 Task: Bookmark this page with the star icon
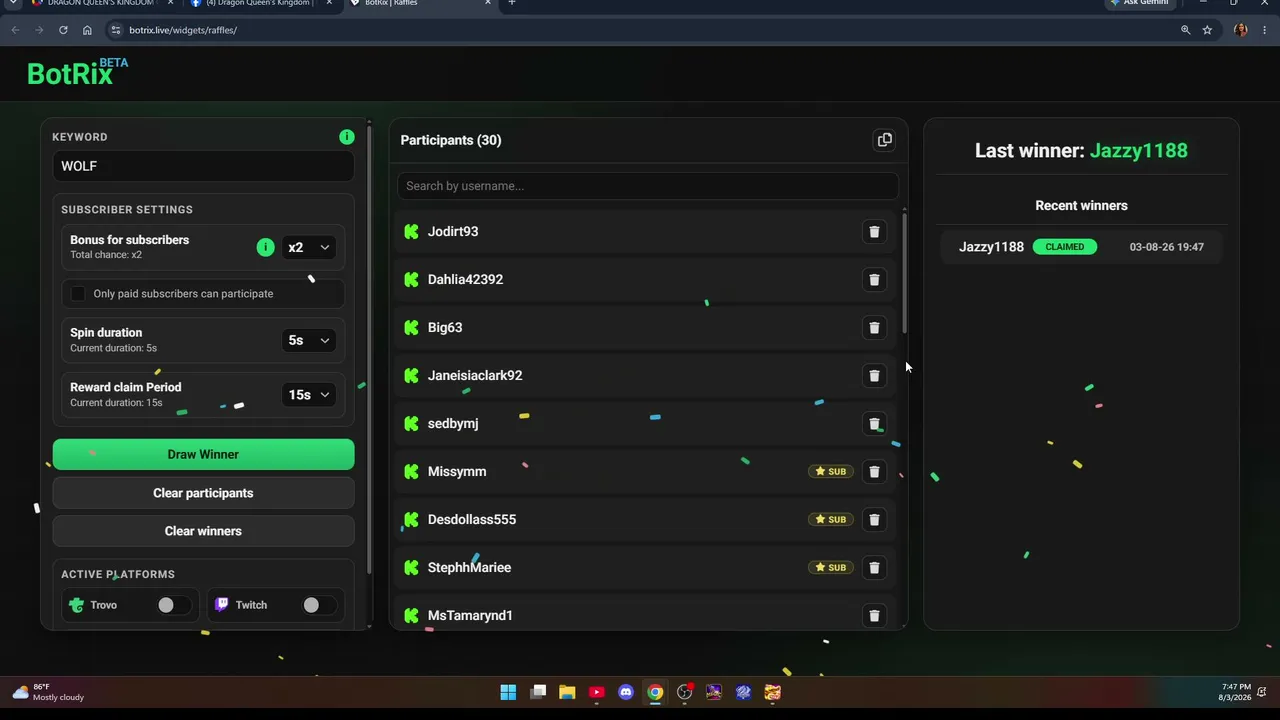tap(1207, 30)
